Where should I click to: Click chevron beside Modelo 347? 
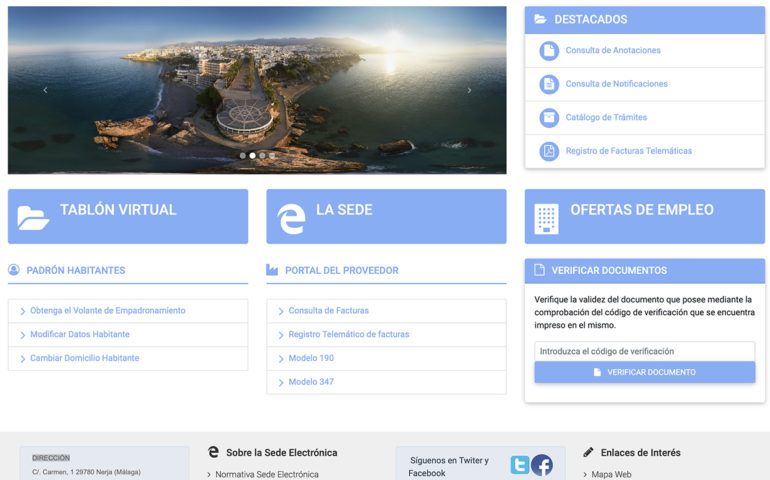pos(281,382)
